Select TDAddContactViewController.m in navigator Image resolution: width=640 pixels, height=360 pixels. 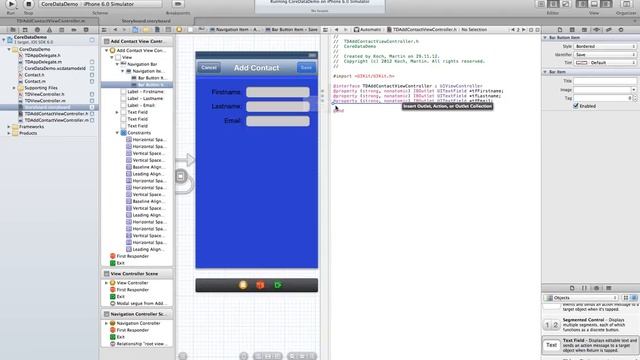[x=56, y=120]
